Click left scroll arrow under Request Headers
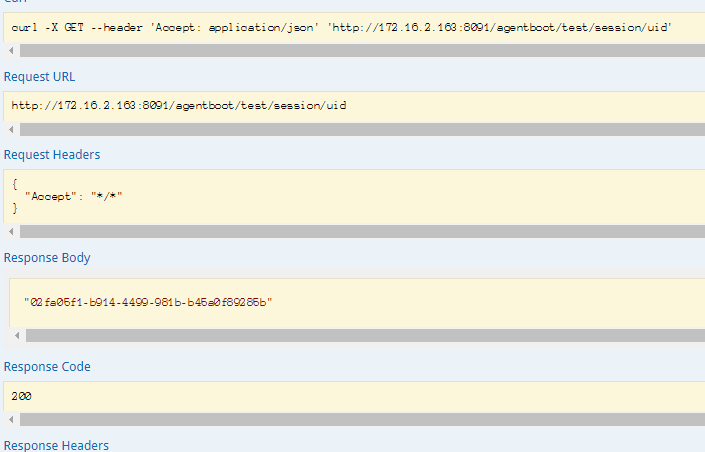 (11, 232)
